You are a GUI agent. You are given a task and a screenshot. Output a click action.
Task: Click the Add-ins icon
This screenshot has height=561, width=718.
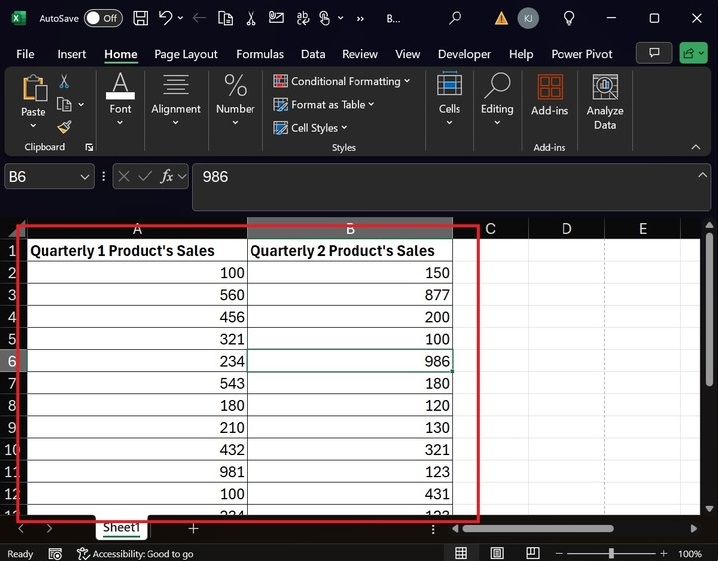(549, 95)
